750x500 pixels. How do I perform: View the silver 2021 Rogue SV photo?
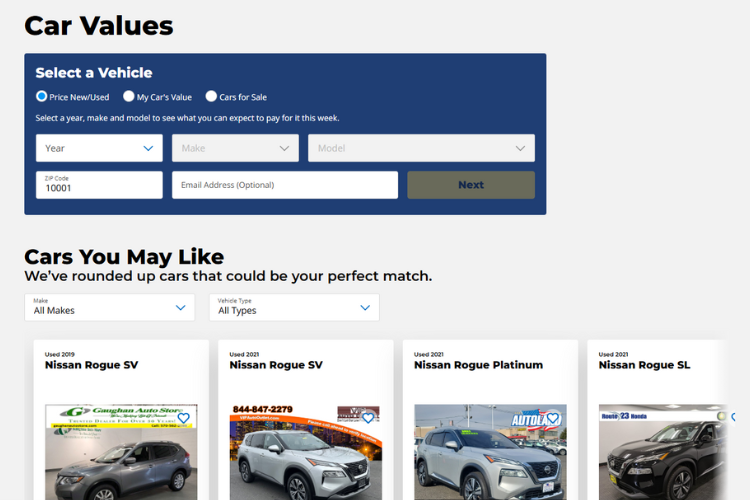click(306, 452)
